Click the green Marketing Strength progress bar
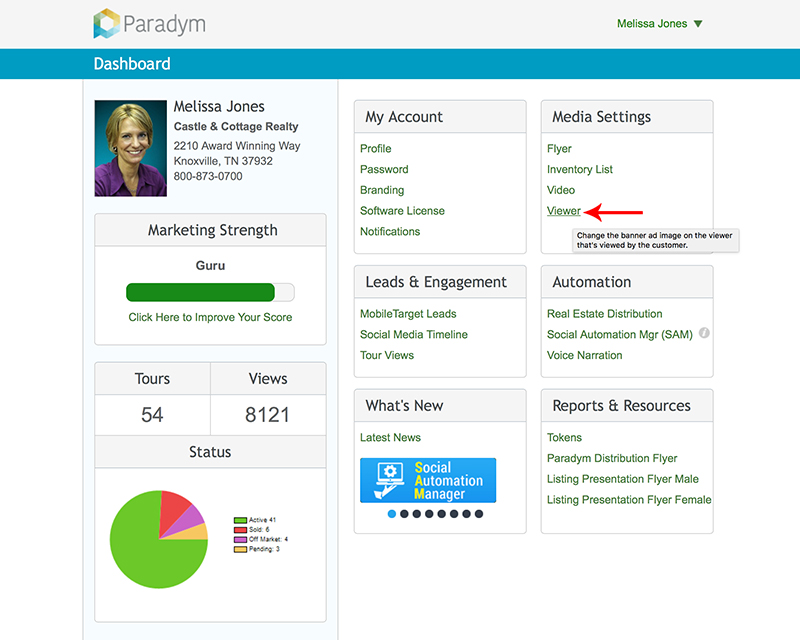This screenshot has height=640, width=800. coord(201,292)
